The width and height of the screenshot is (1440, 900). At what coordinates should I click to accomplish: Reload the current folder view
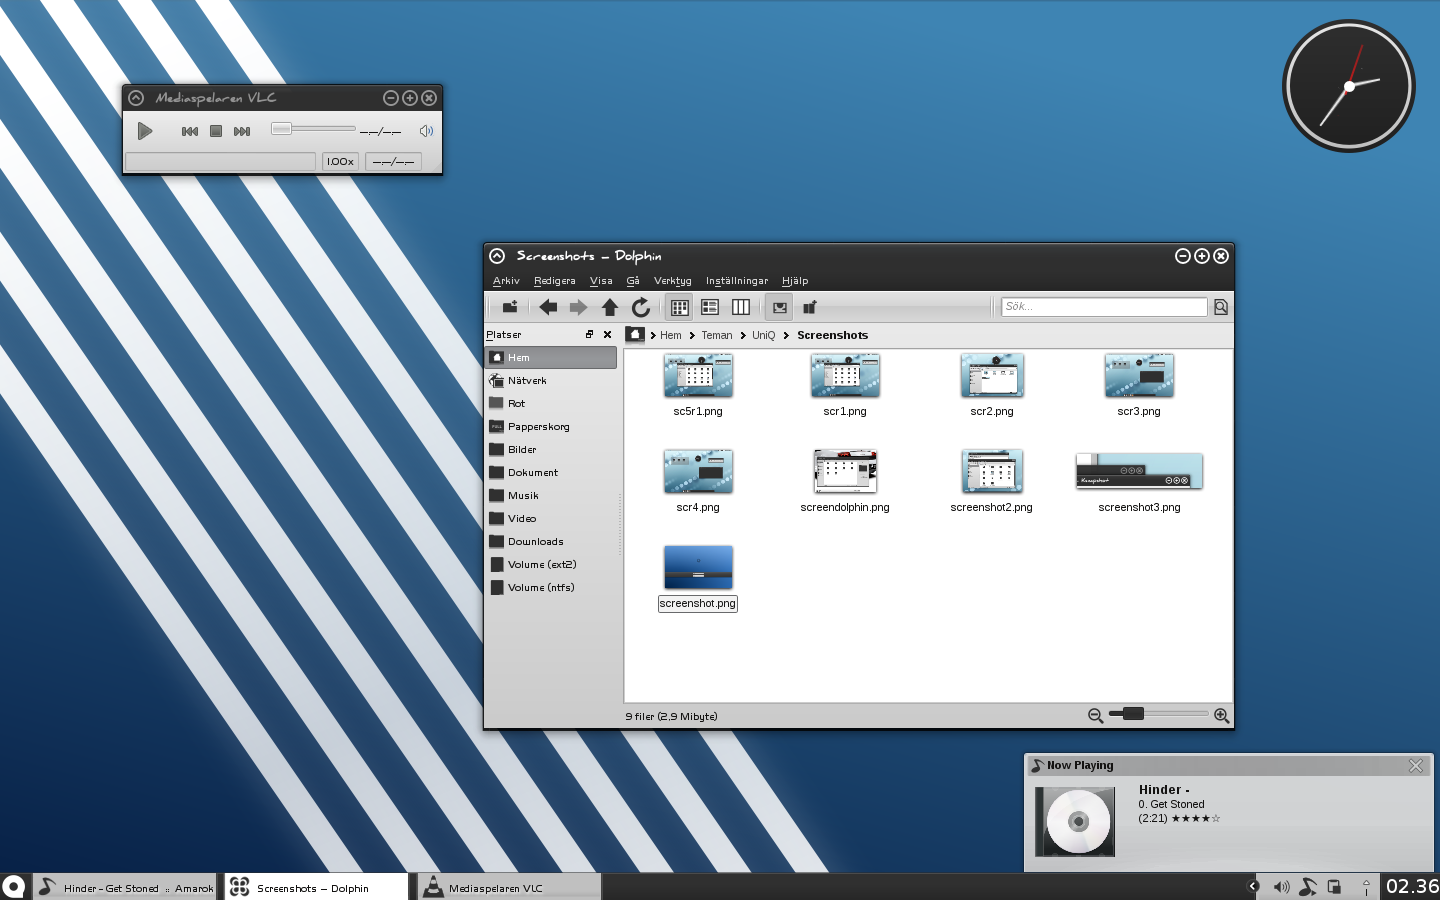641,307
